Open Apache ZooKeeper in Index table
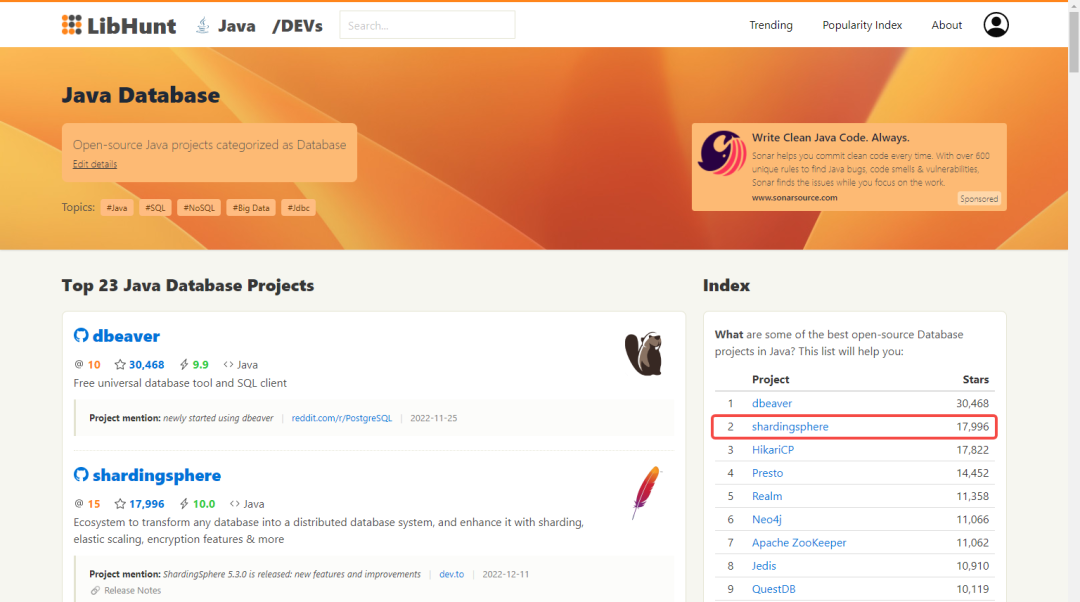The image size is (1080, 602). pos(799,542)
